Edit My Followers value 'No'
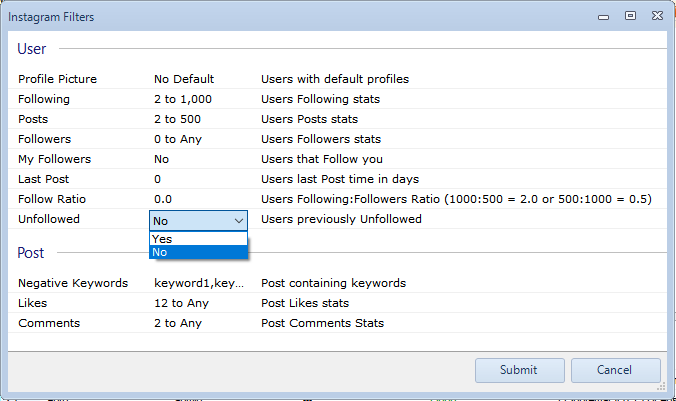Image resolution: width=676 pixels, height=401 pixels. (x=161, y=159)
